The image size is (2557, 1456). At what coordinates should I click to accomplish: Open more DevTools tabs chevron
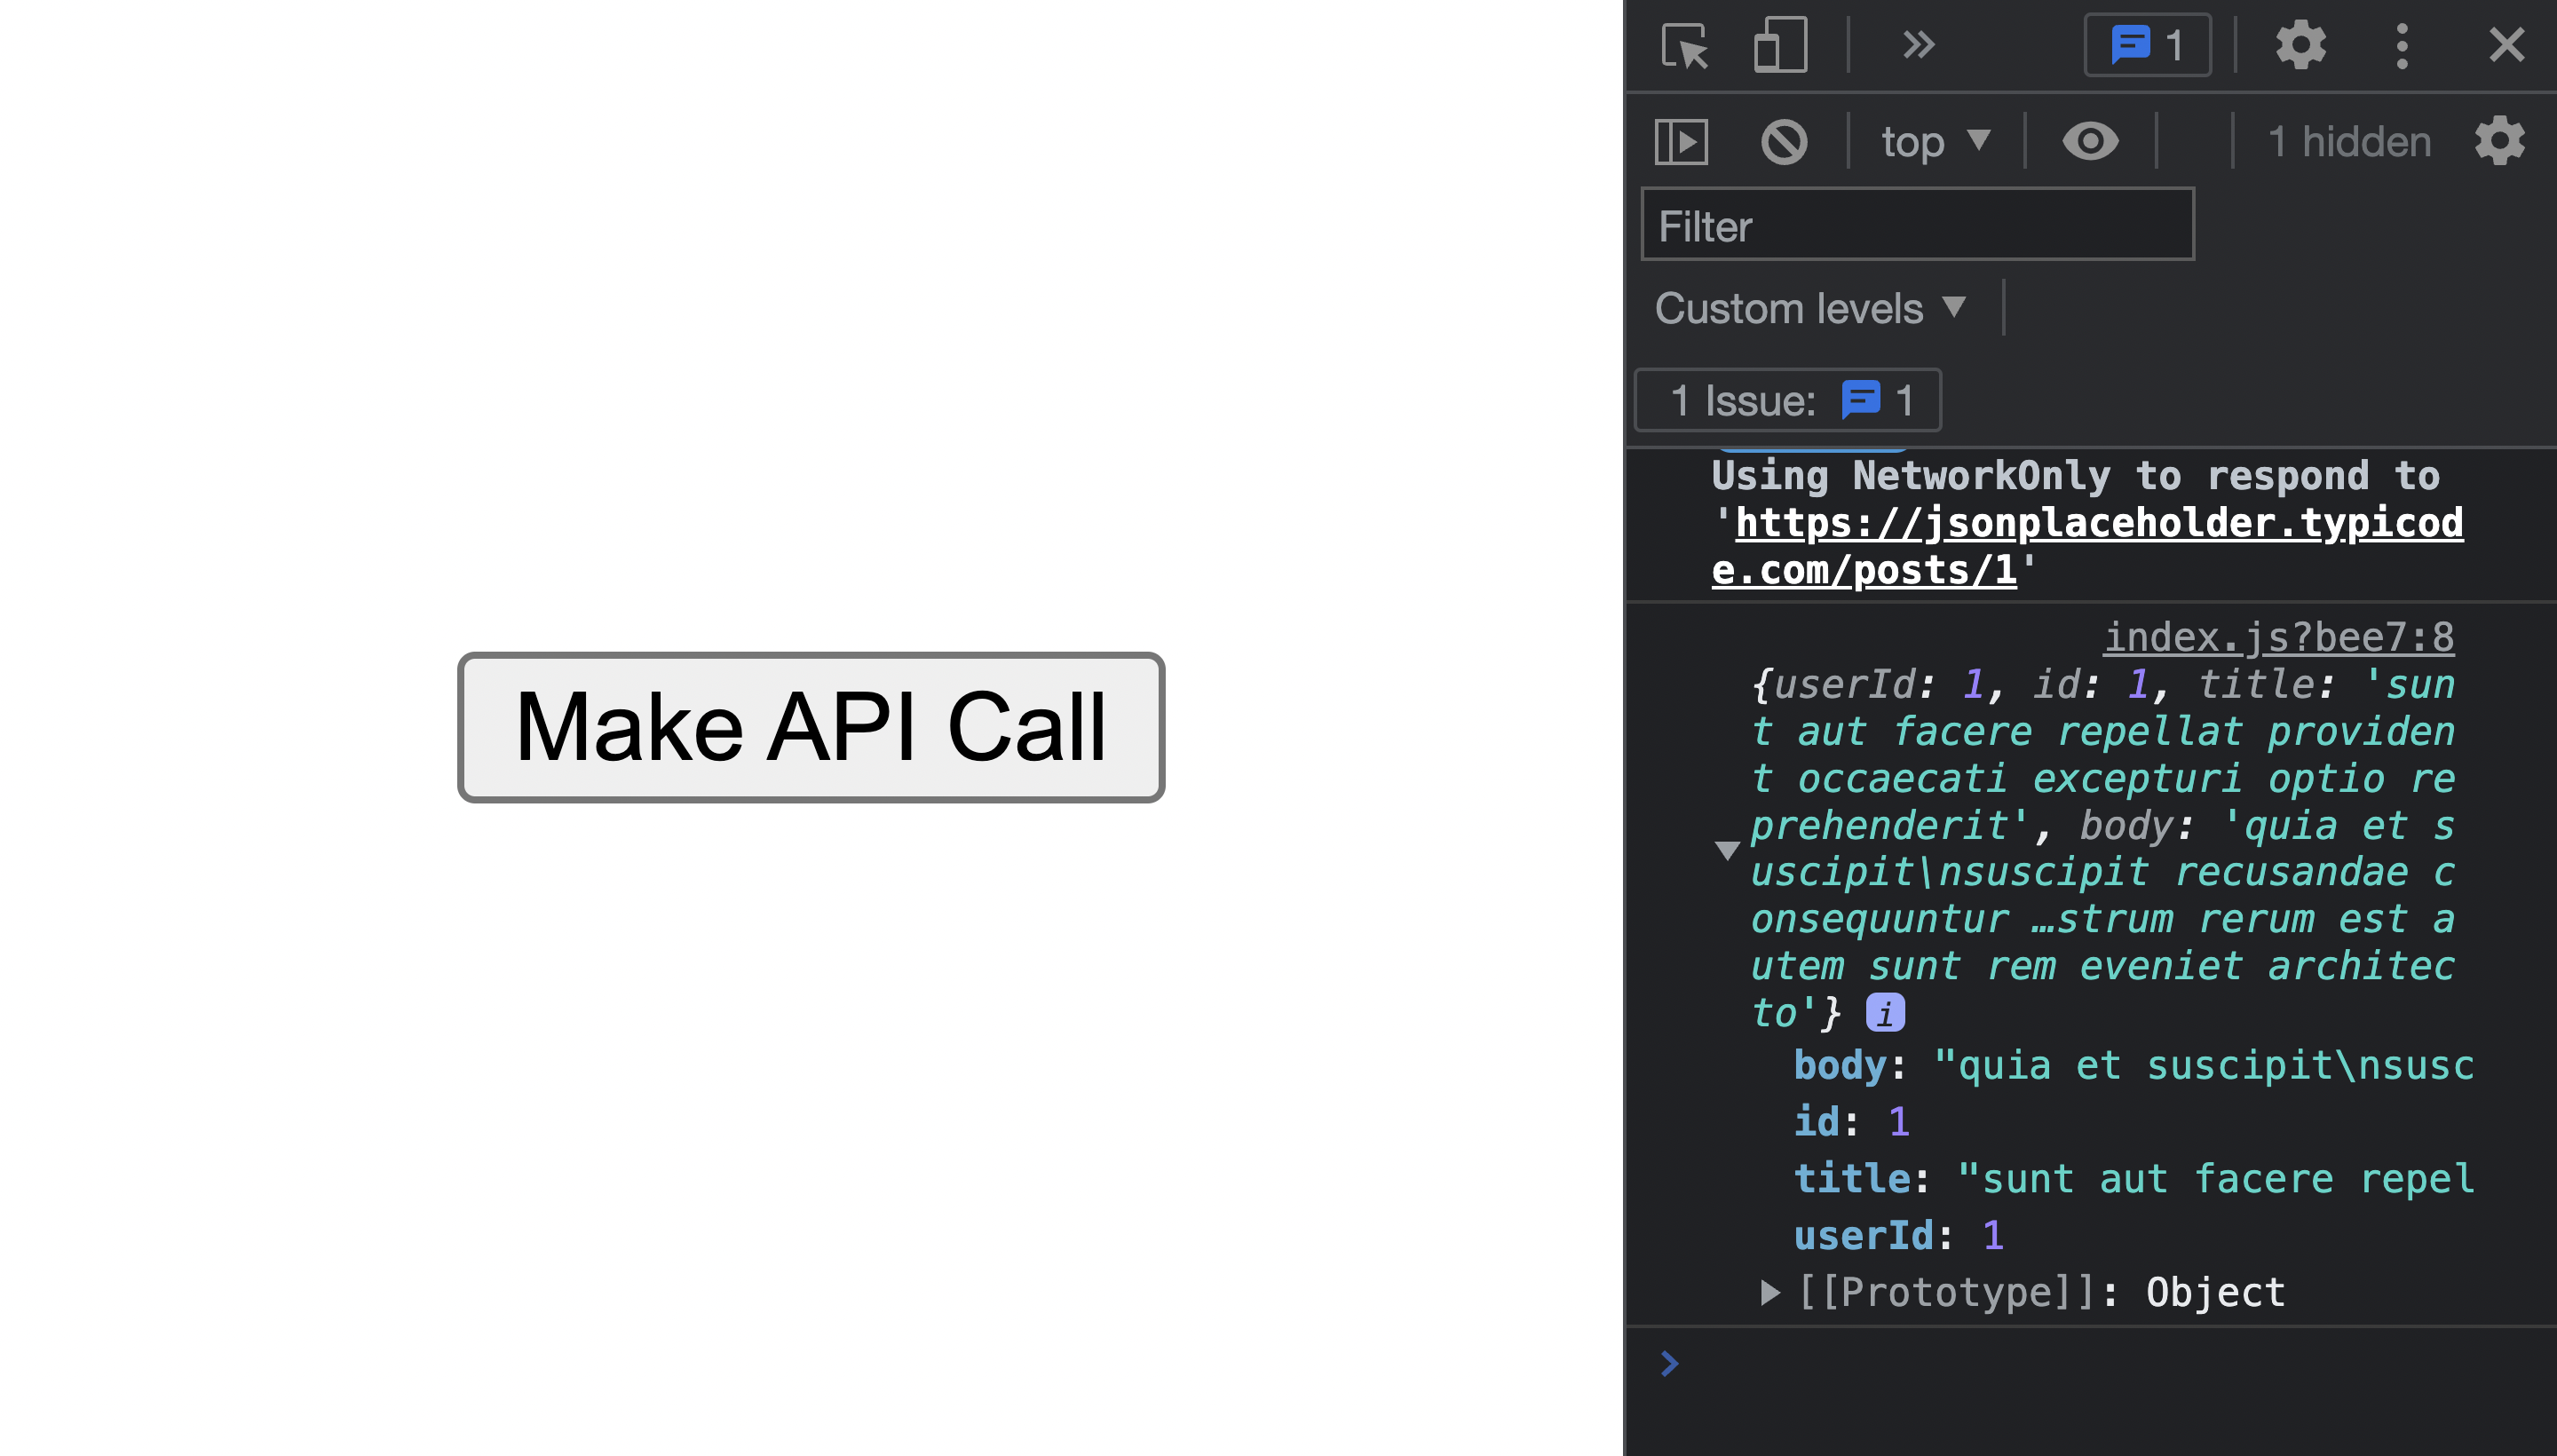pyautogui.click(x=1918, y=45)
